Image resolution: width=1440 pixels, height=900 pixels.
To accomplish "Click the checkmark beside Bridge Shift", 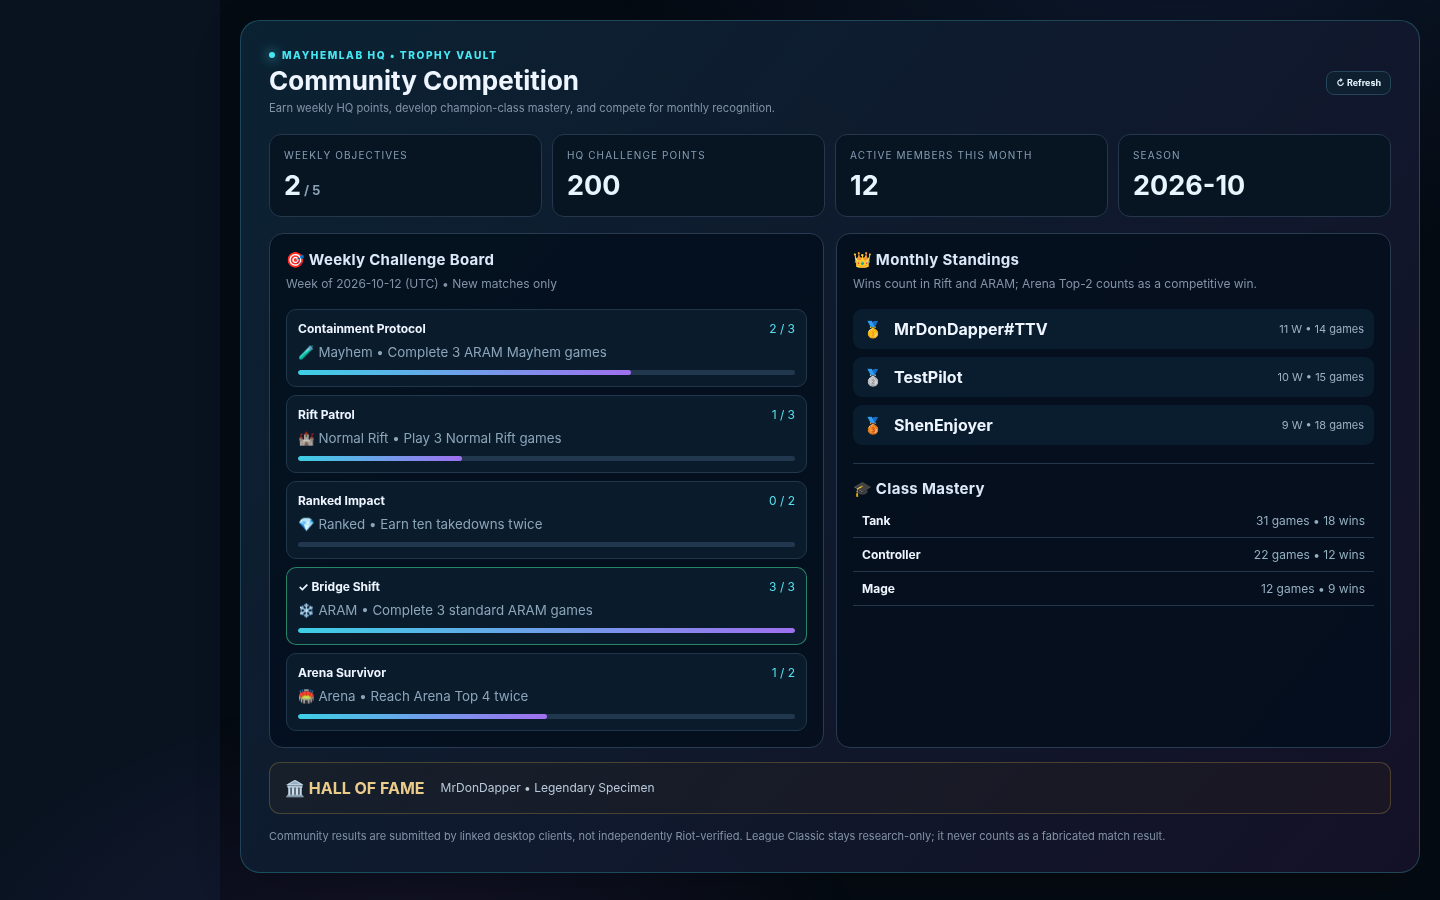I will [303, 588].
